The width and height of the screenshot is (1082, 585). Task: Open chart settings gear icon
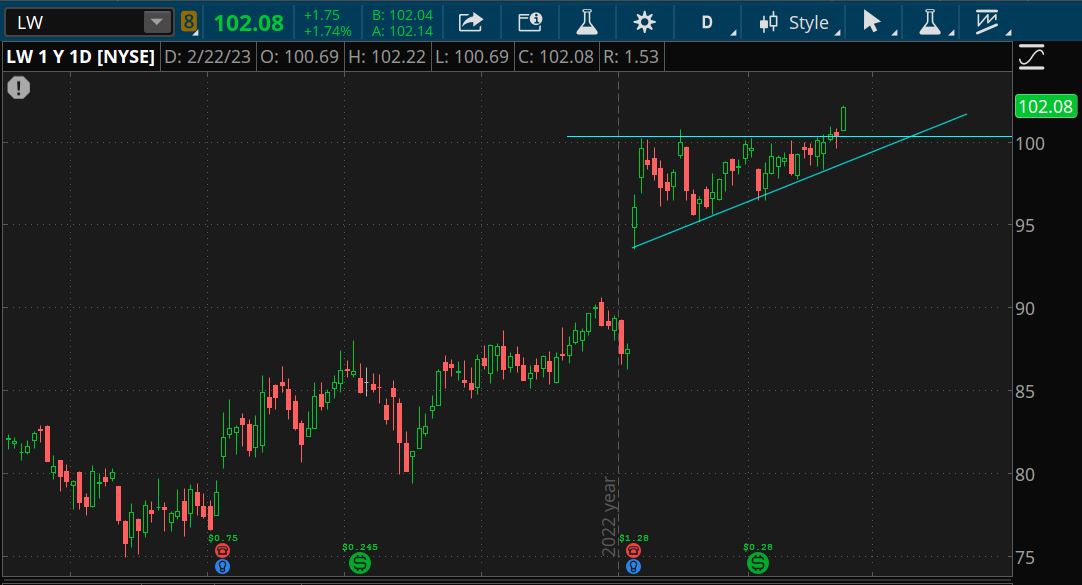(645, 21)
